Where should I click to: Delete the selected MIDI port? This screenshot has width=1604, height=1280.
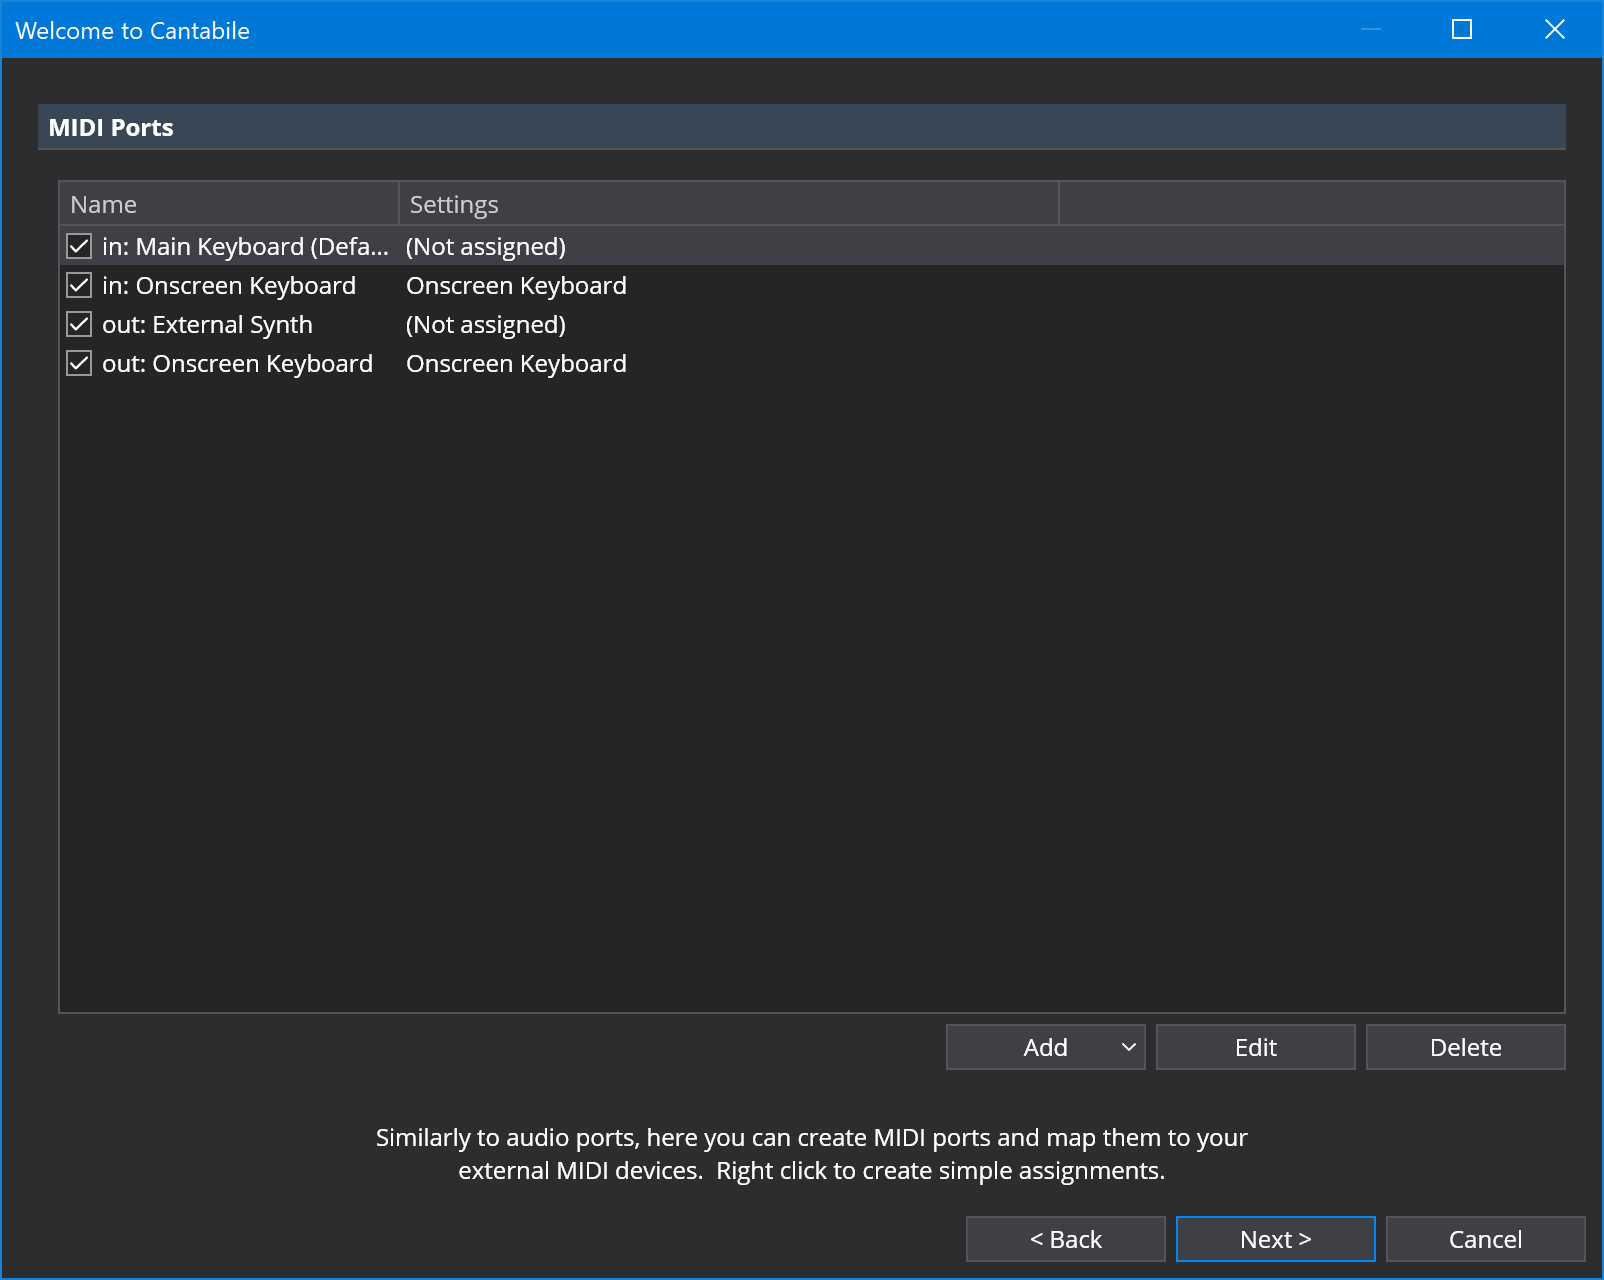[1466, 1047]
